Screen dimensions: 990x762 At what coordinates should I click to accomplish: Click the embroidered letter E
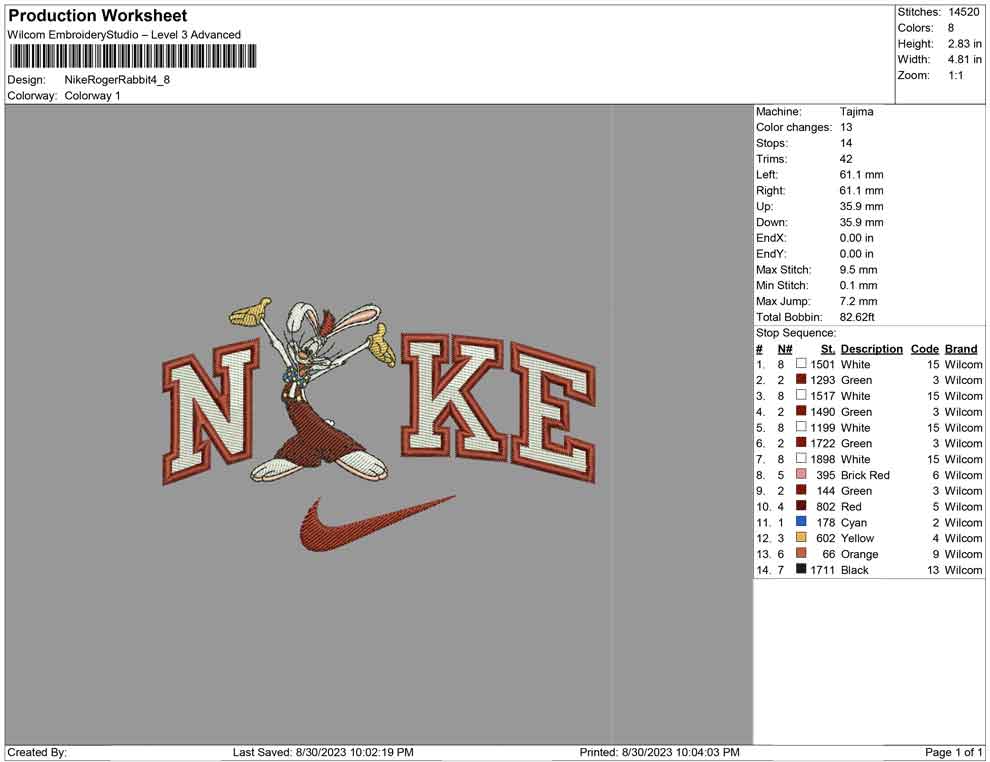click(552, 412)
